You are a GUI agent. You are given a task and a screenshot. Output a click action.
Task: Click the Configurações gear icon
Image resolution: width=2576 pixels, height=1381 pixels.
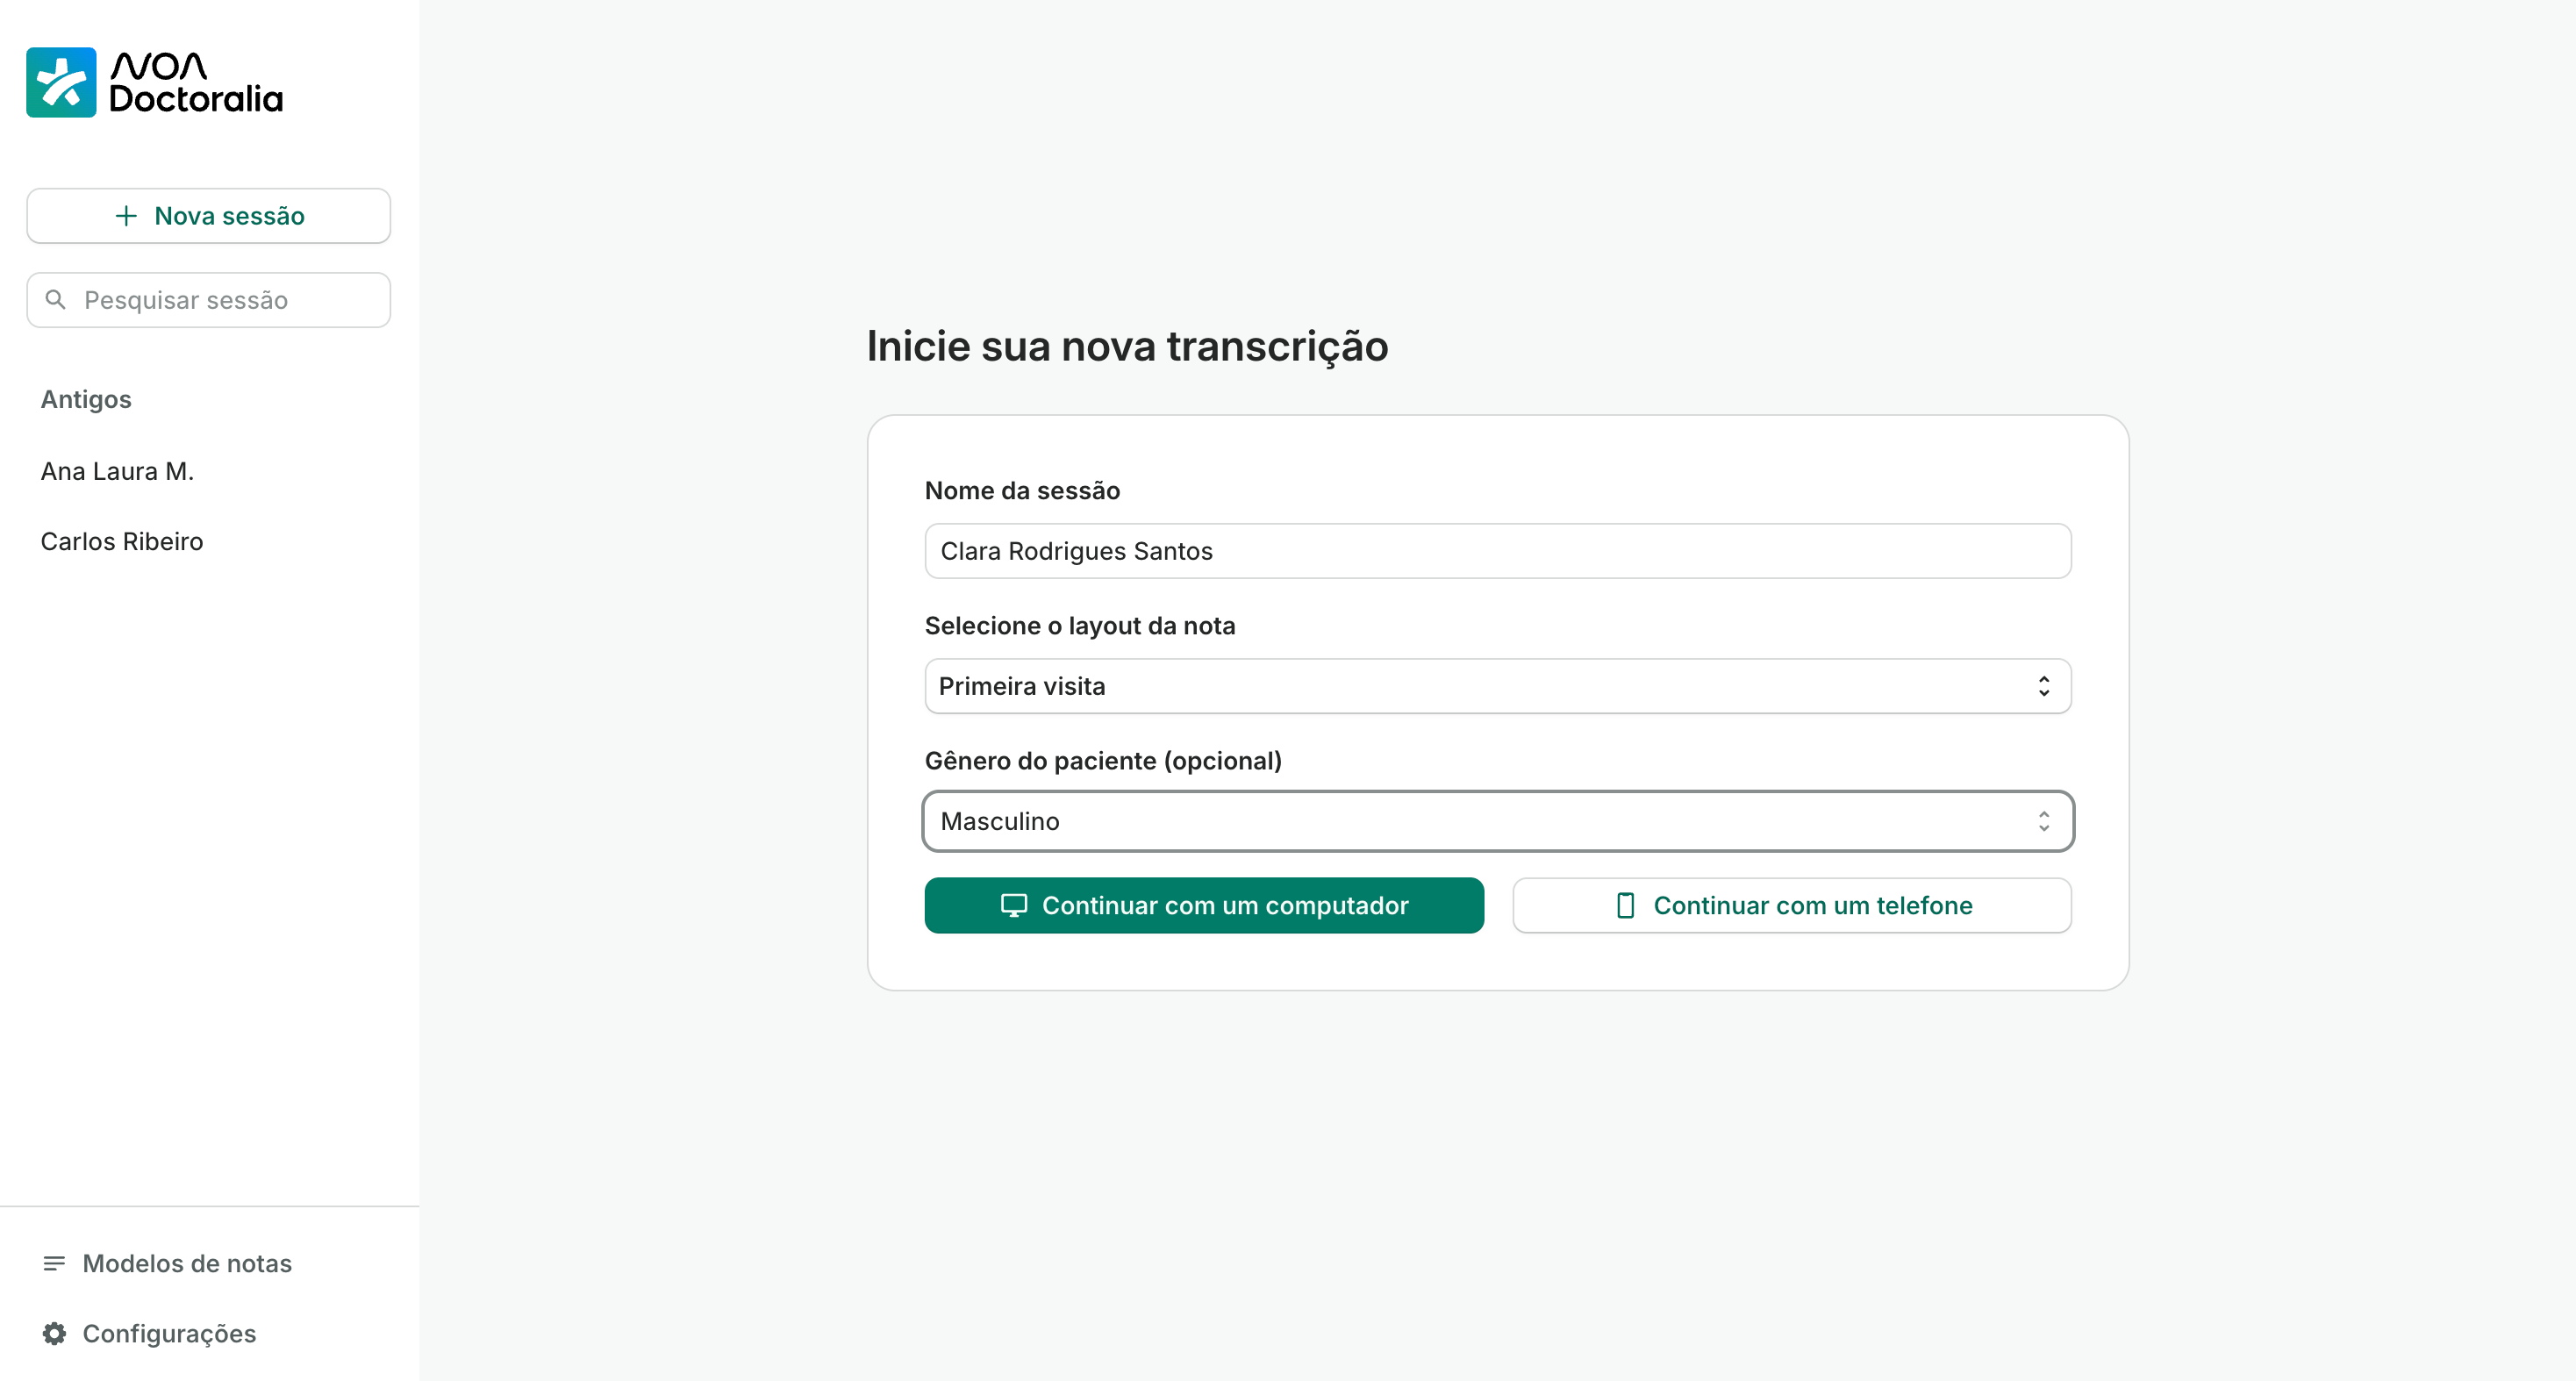(54, 1333)
